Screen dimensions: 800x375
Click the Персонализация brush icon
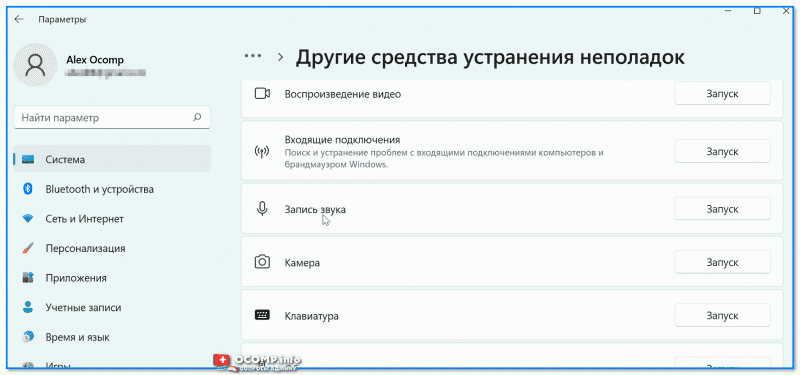point(28,248)
